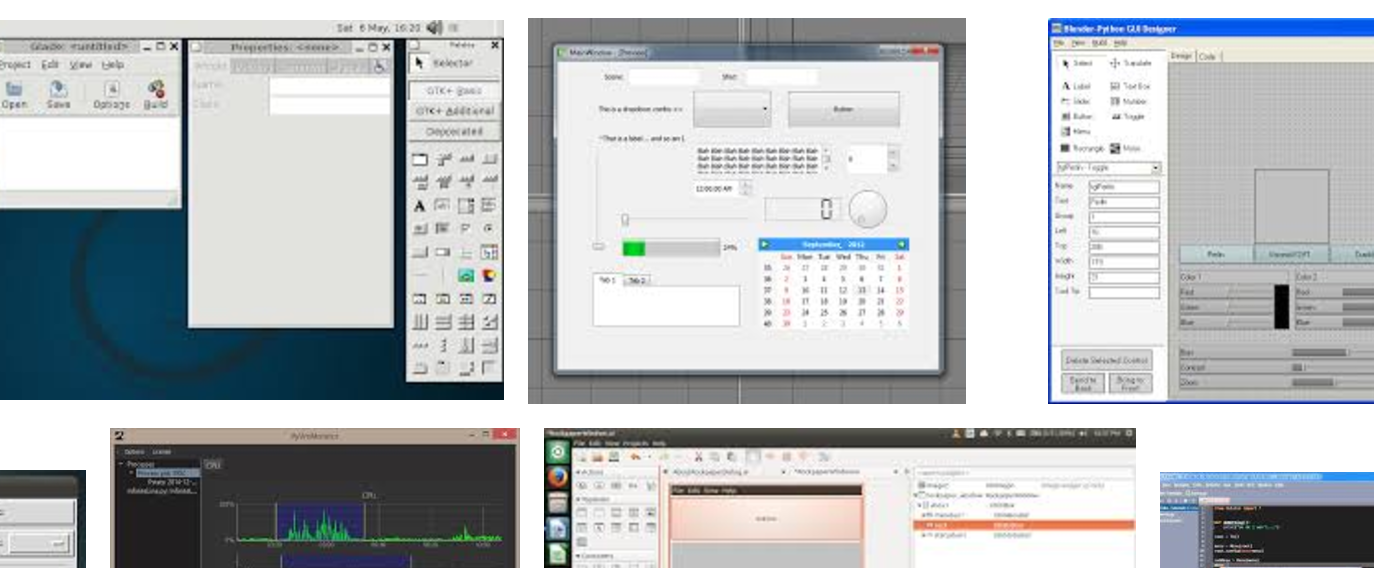Open the dropdown combo box in MainWindow
Image resolution: width=1374 pixels, height=568 pixels.
[732, 108]
